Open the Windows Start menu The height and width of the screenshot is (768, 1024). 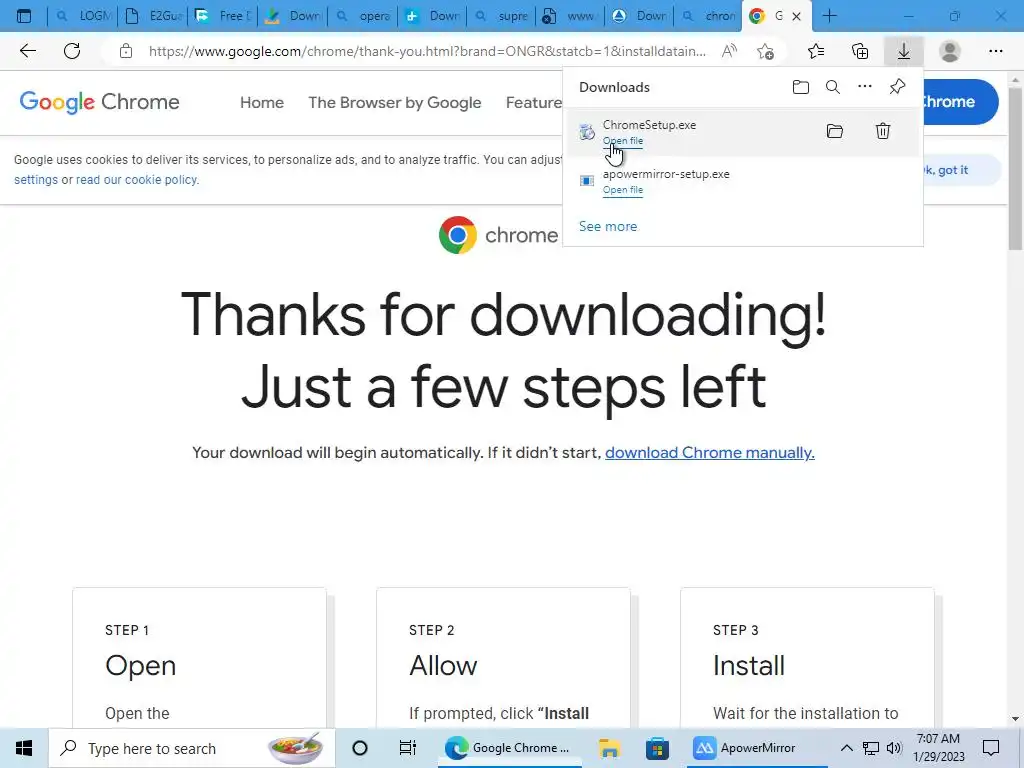point(24,748)
